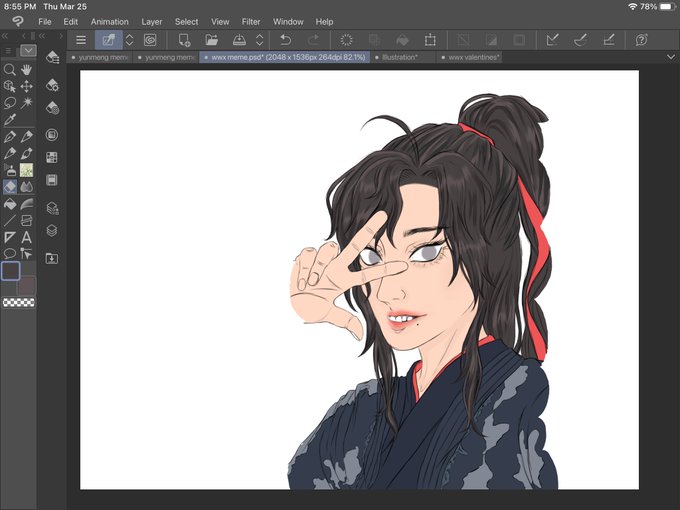Select the Frame border tool
This screenshot has height=510, width=680.
[x=26, y=220]
